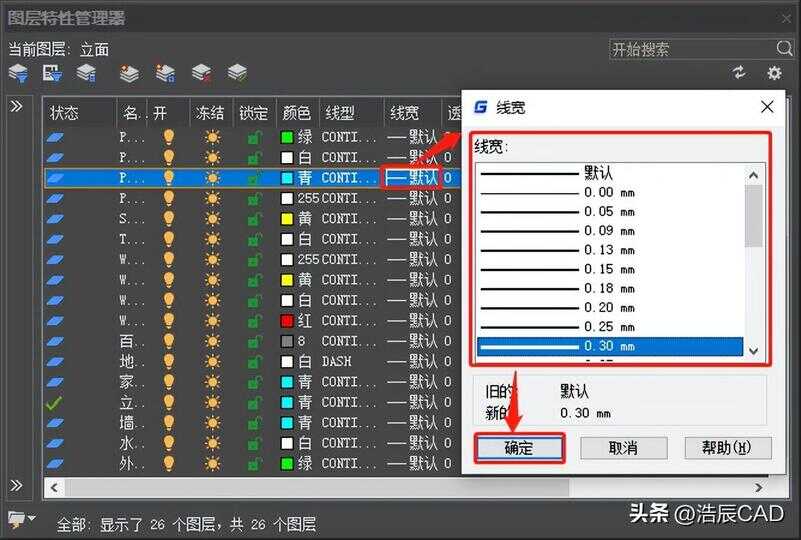Click the first layer filter icon in toolbar
The height and width of the screenshot is (540, 801).
[18, 73]
